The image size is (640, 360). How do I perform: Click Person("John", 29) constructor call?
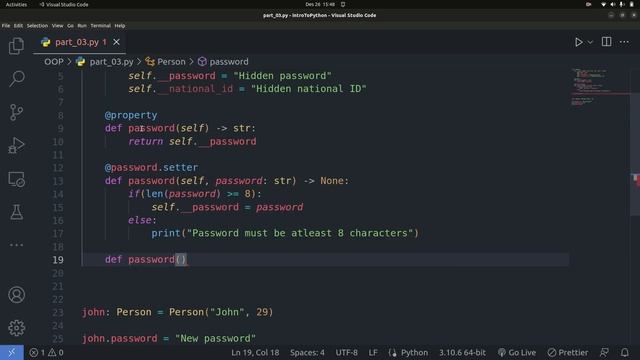(221, 312)
